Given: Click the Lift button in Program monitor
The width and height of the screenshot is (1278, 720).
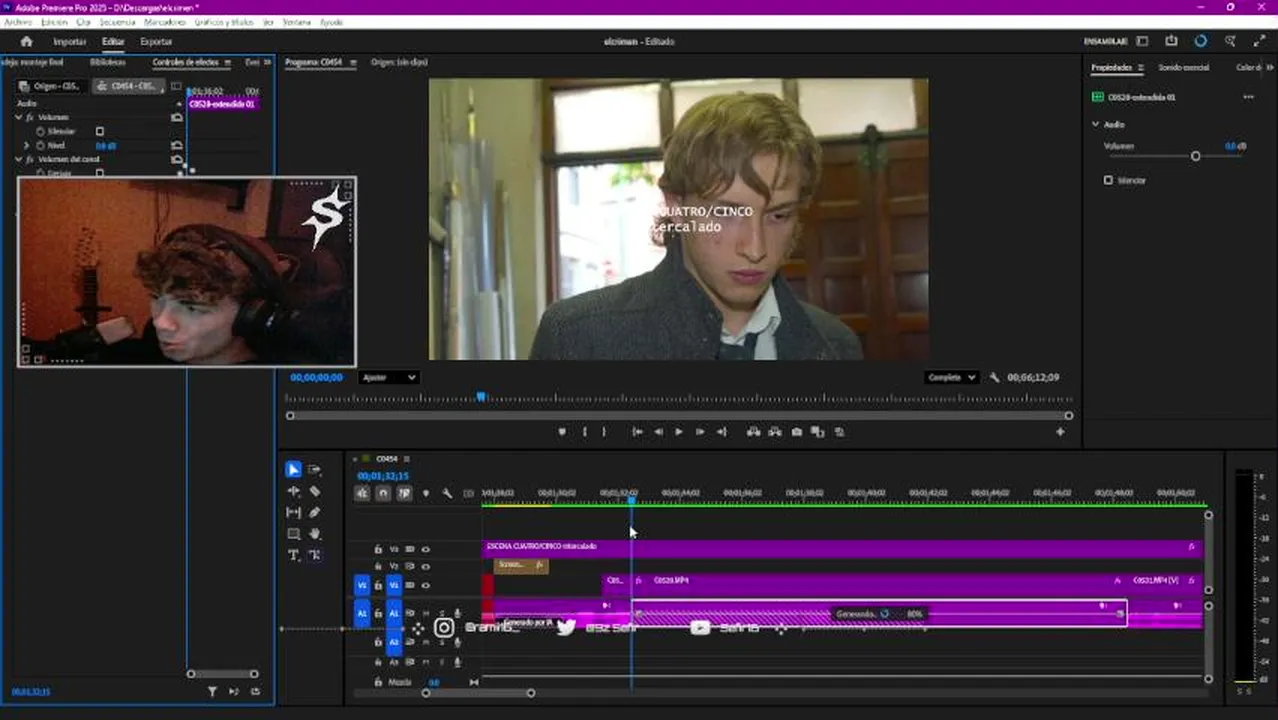Looking at the screenshot, I should (x=753, y=432).
